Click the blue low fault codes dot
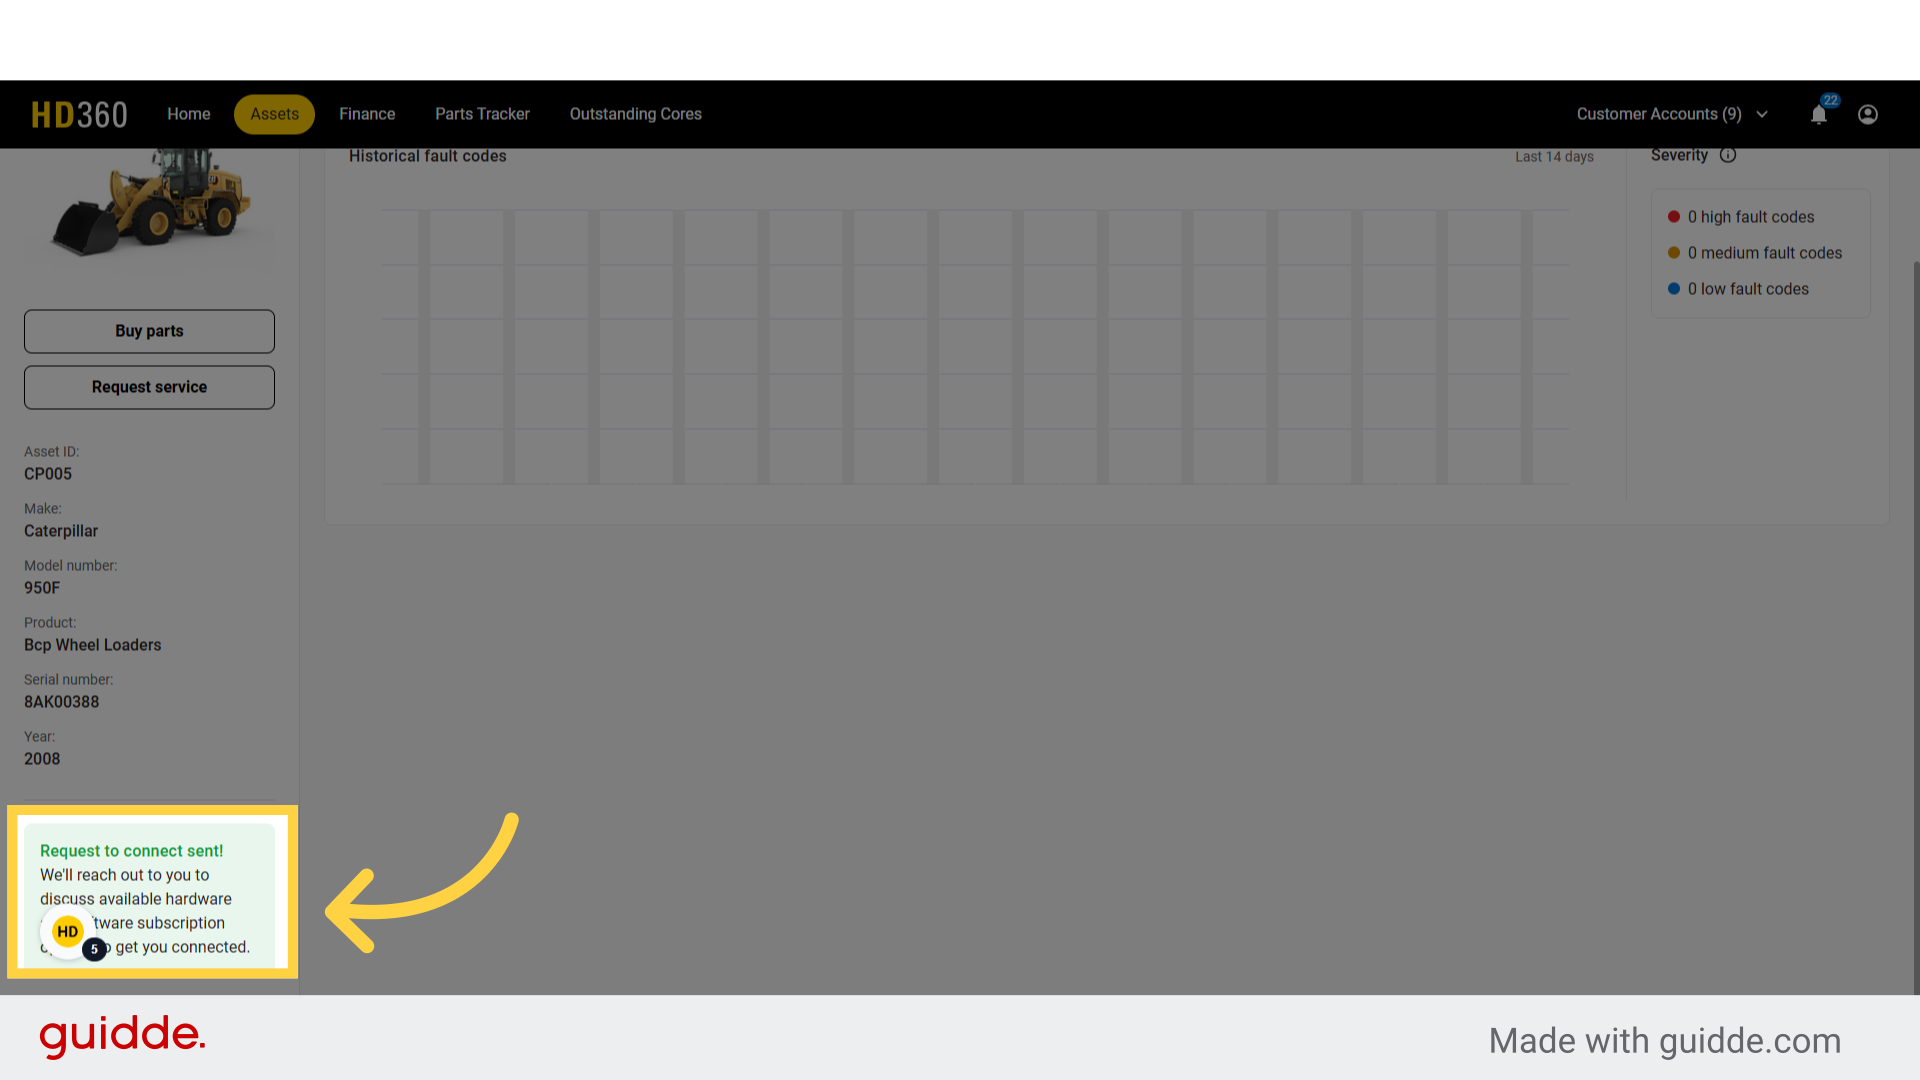This screenshot has height=1080, width=1920. coord(1674,289)
